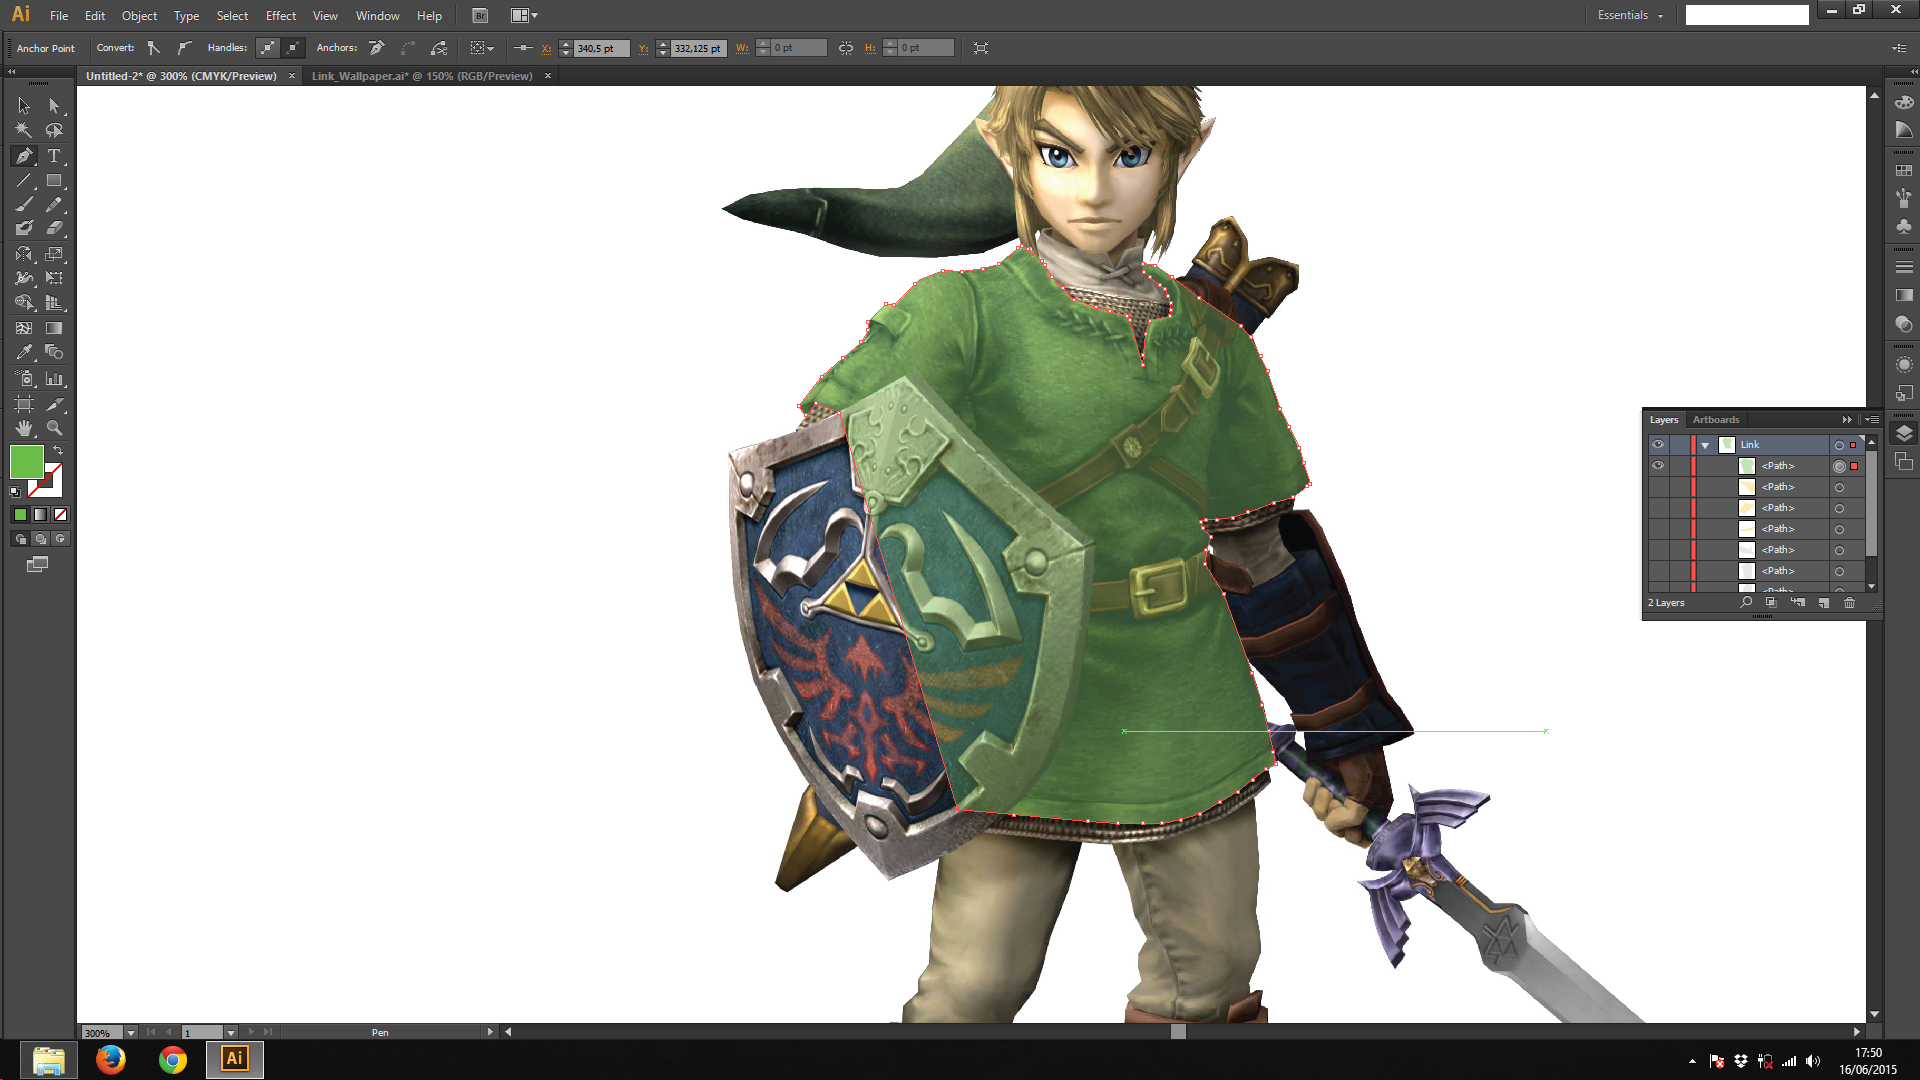Show the second Path sublayer visibility
The height and width of the screenshot is (1080, 1920).
click(1658, 487)
